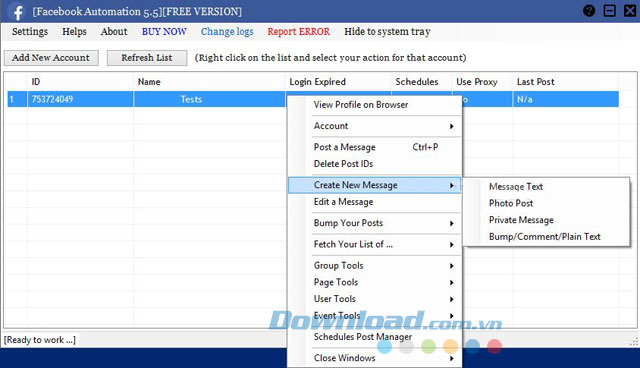Open the Helps menu
Viewport: 640px width, 368px height.
[74, 32]
